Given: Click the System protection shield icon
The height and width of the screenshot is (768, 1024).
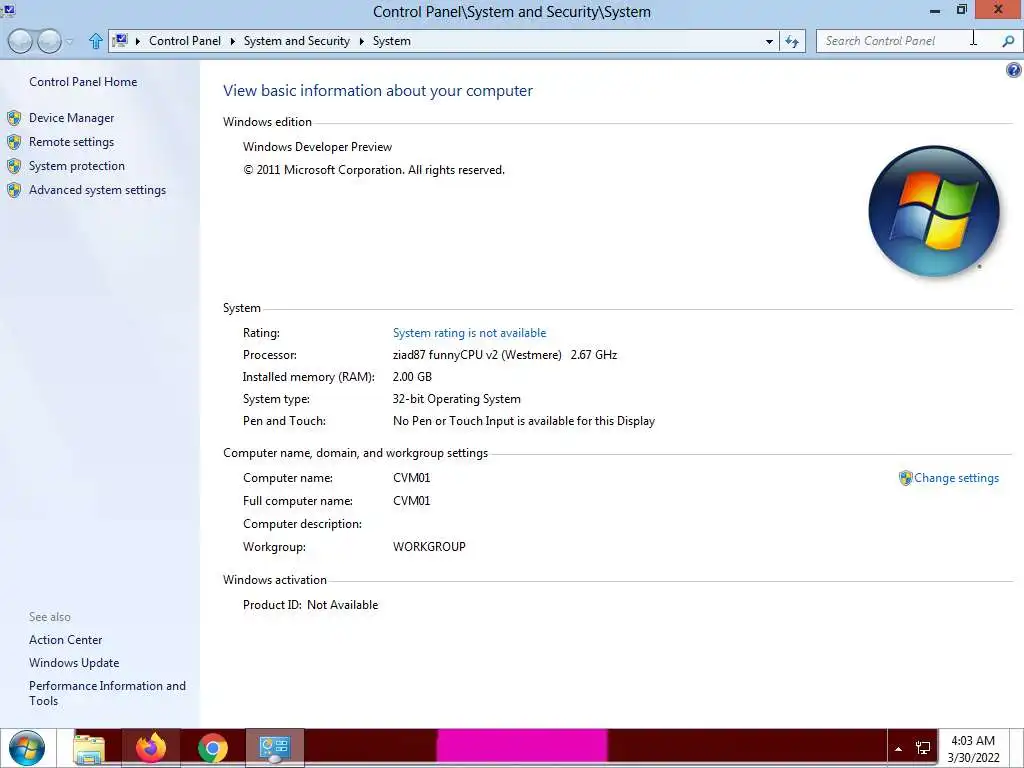Looking at the screenshot, I should pyautogui.click(x=14, y=166).
